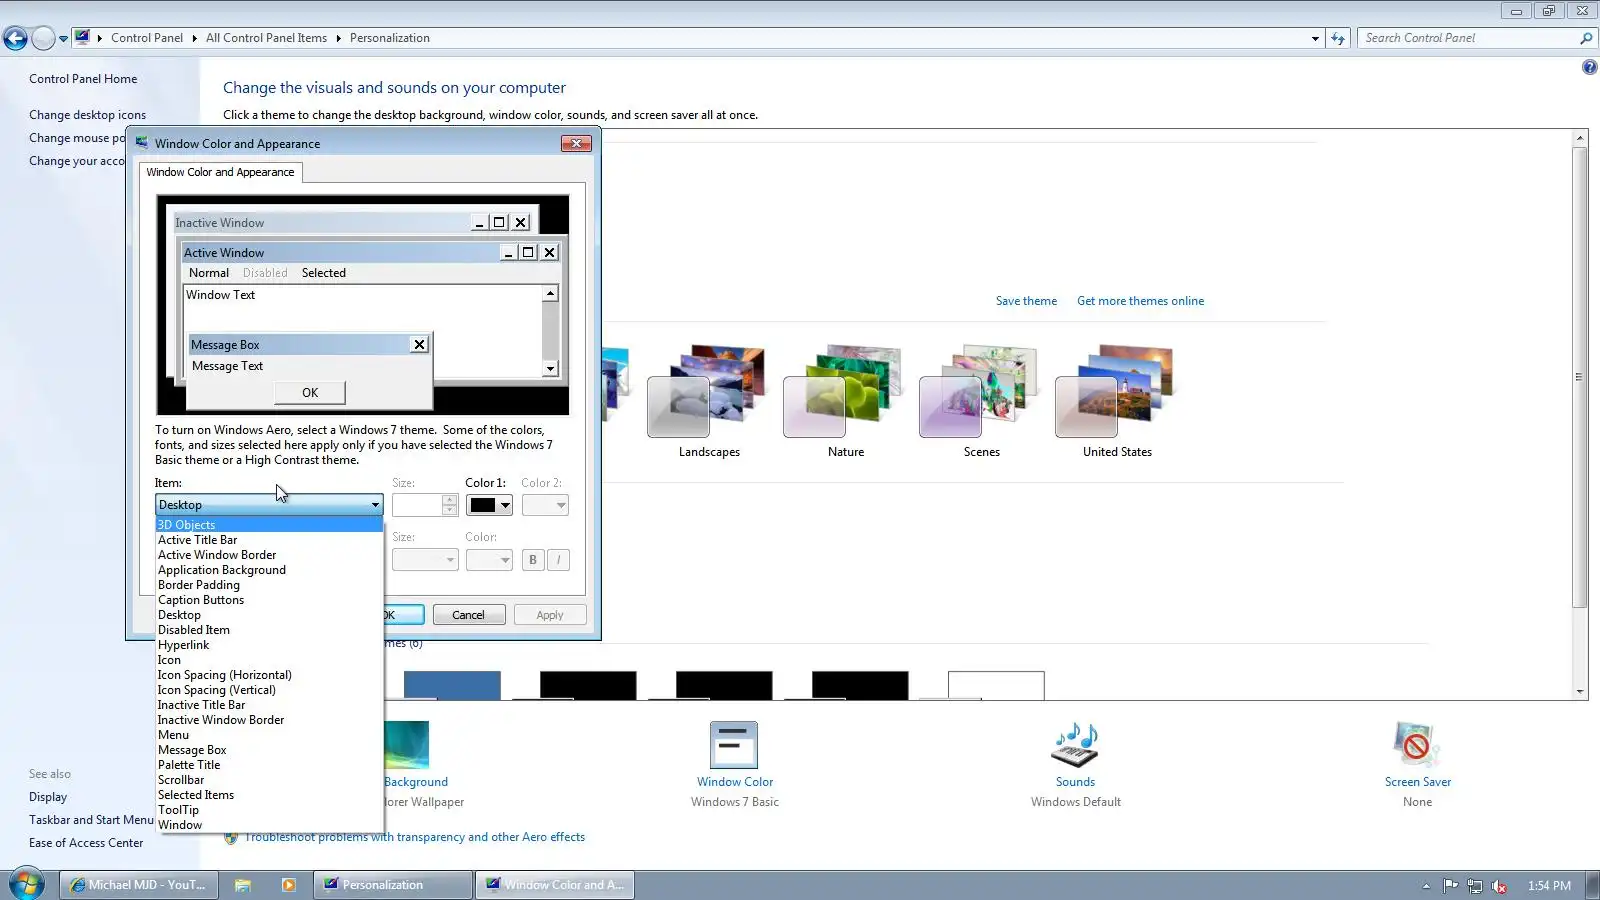Choose Active Title Bar from the list
Image resolution: width=1600 pixels, height=900 pixels.
[269, 540]
